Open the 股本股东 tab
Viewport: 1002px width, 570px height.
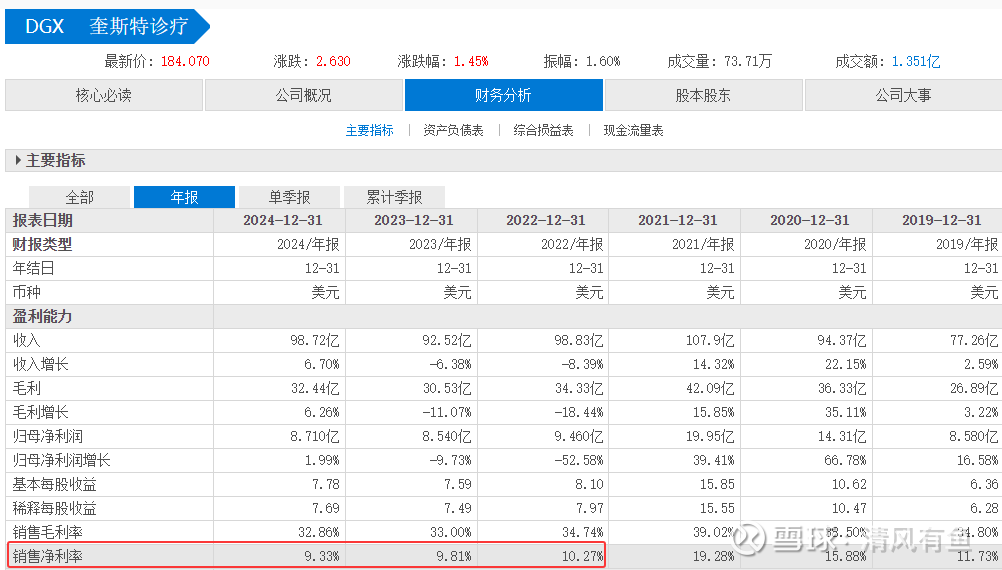[x=704, y=95]
